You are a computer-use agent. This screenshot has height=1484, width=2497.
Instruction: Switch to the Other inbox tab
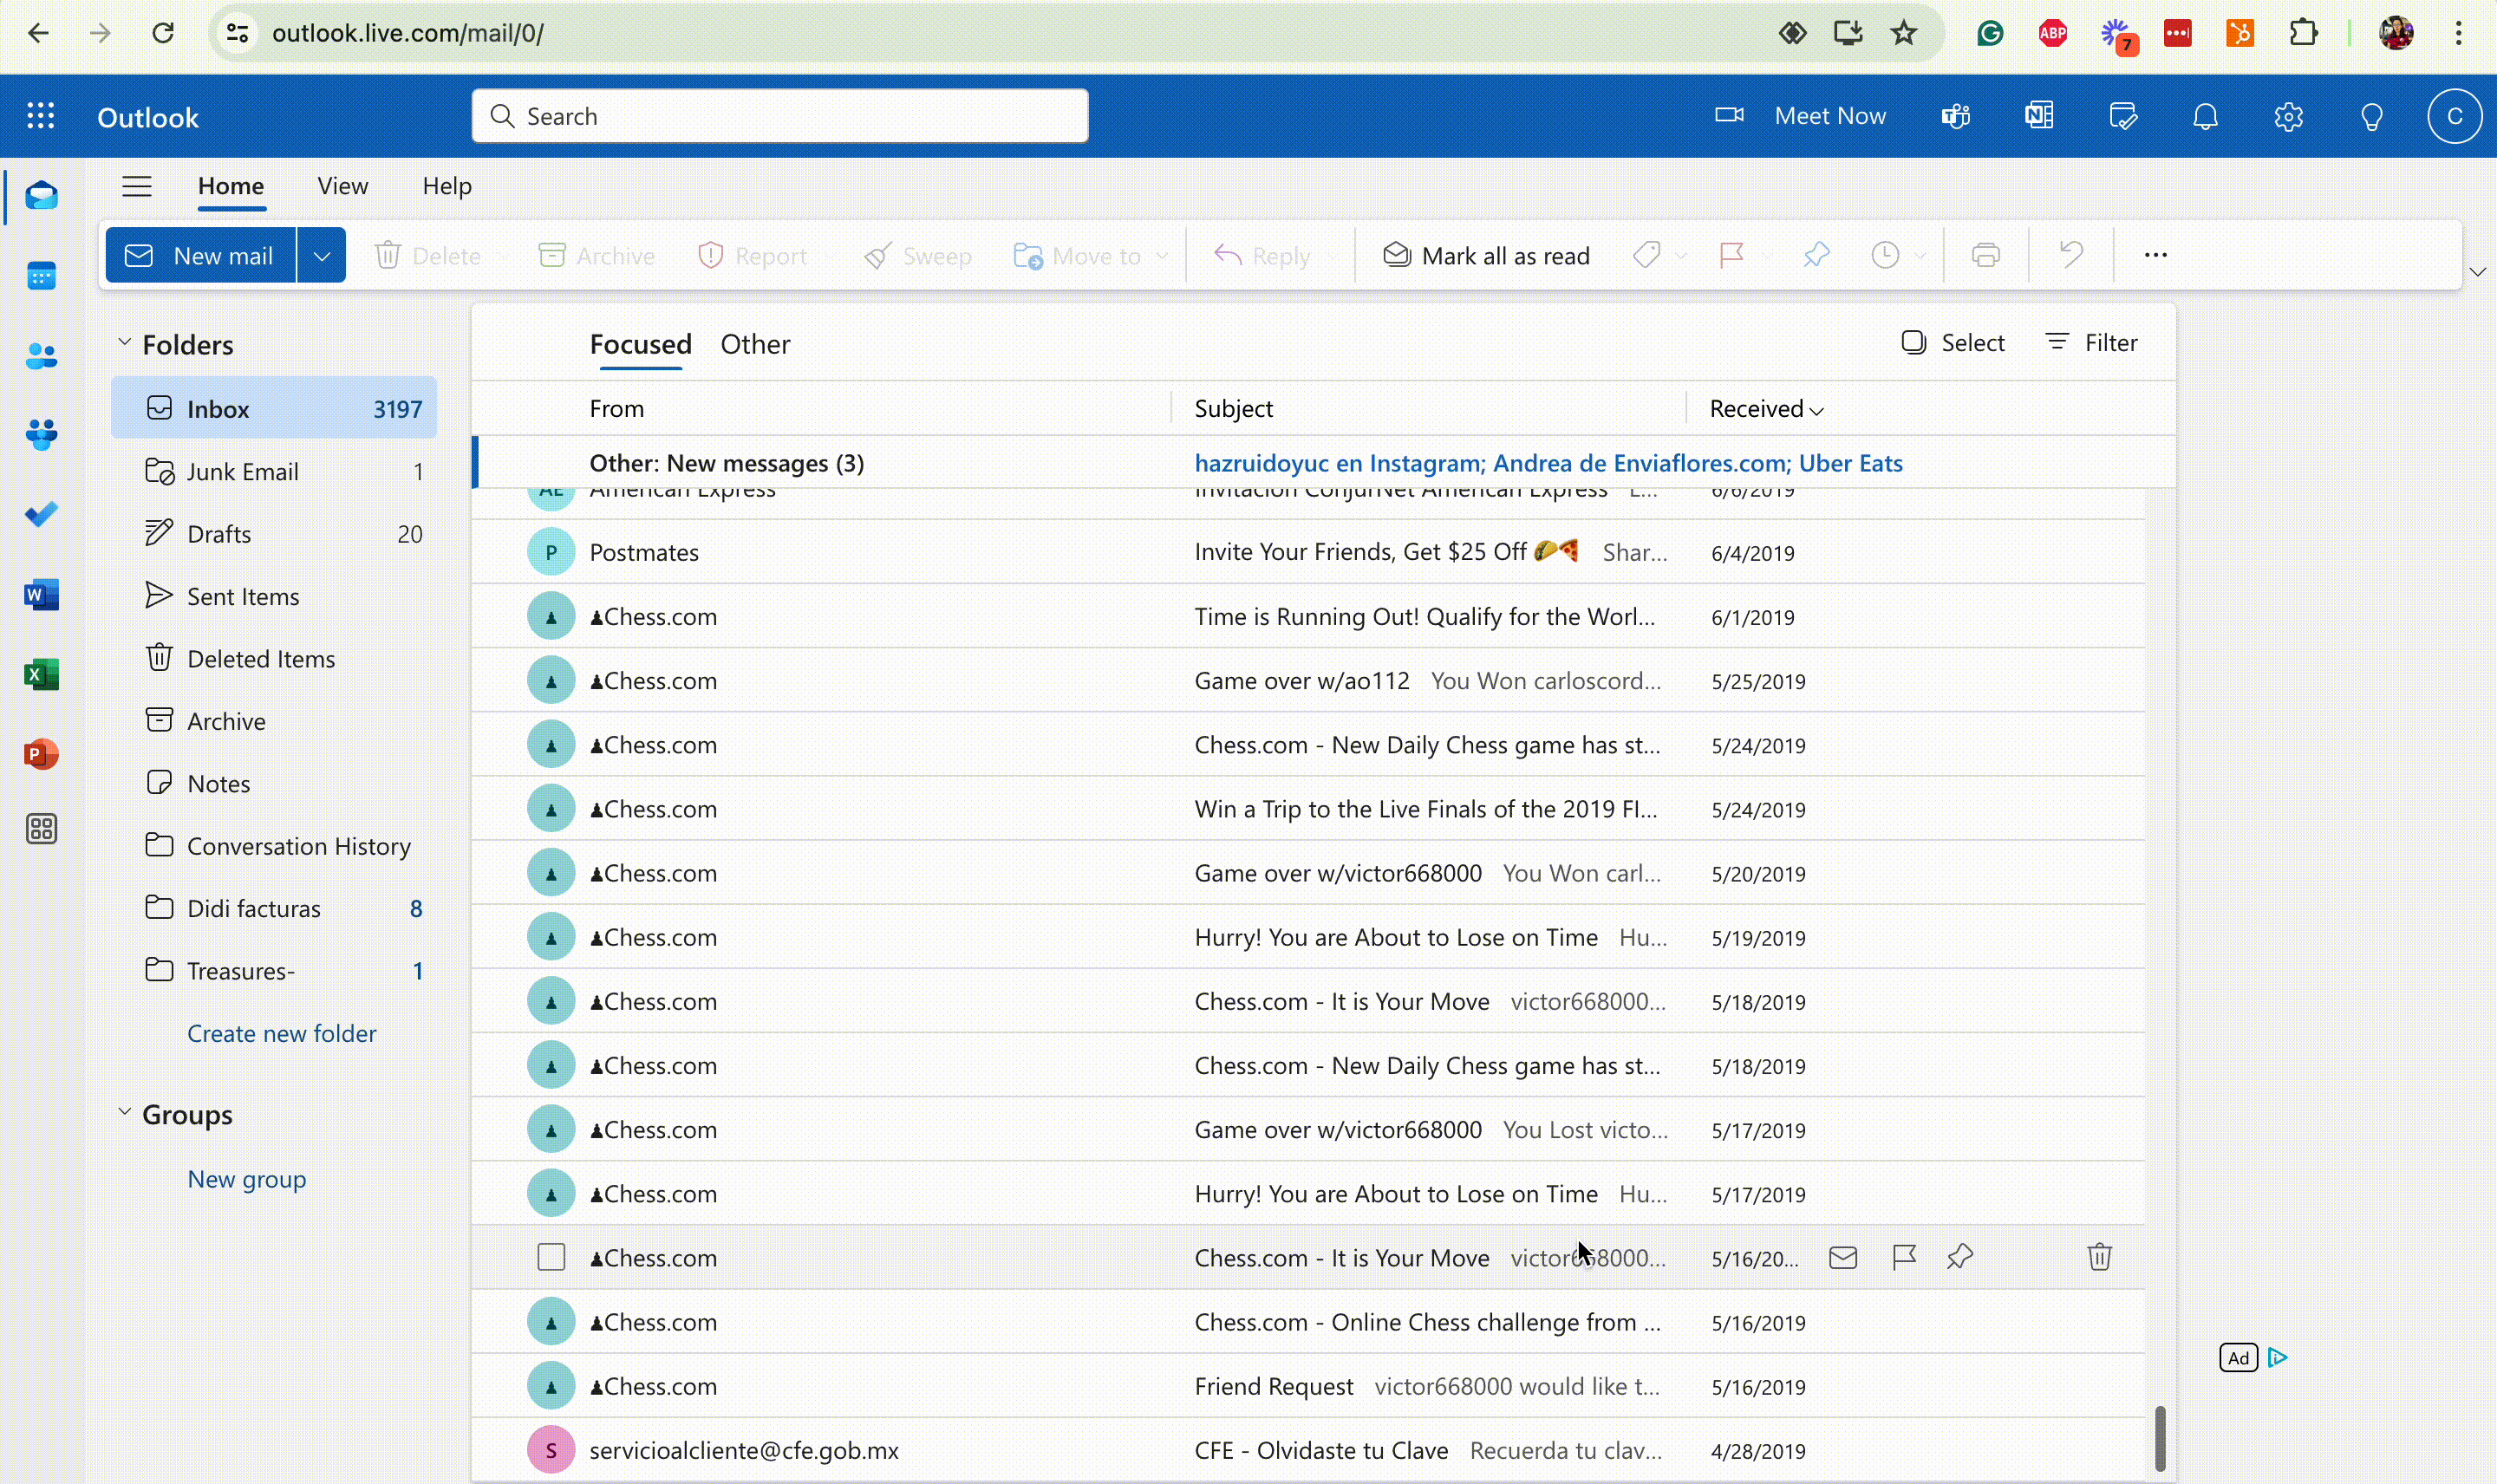point(755,344)
